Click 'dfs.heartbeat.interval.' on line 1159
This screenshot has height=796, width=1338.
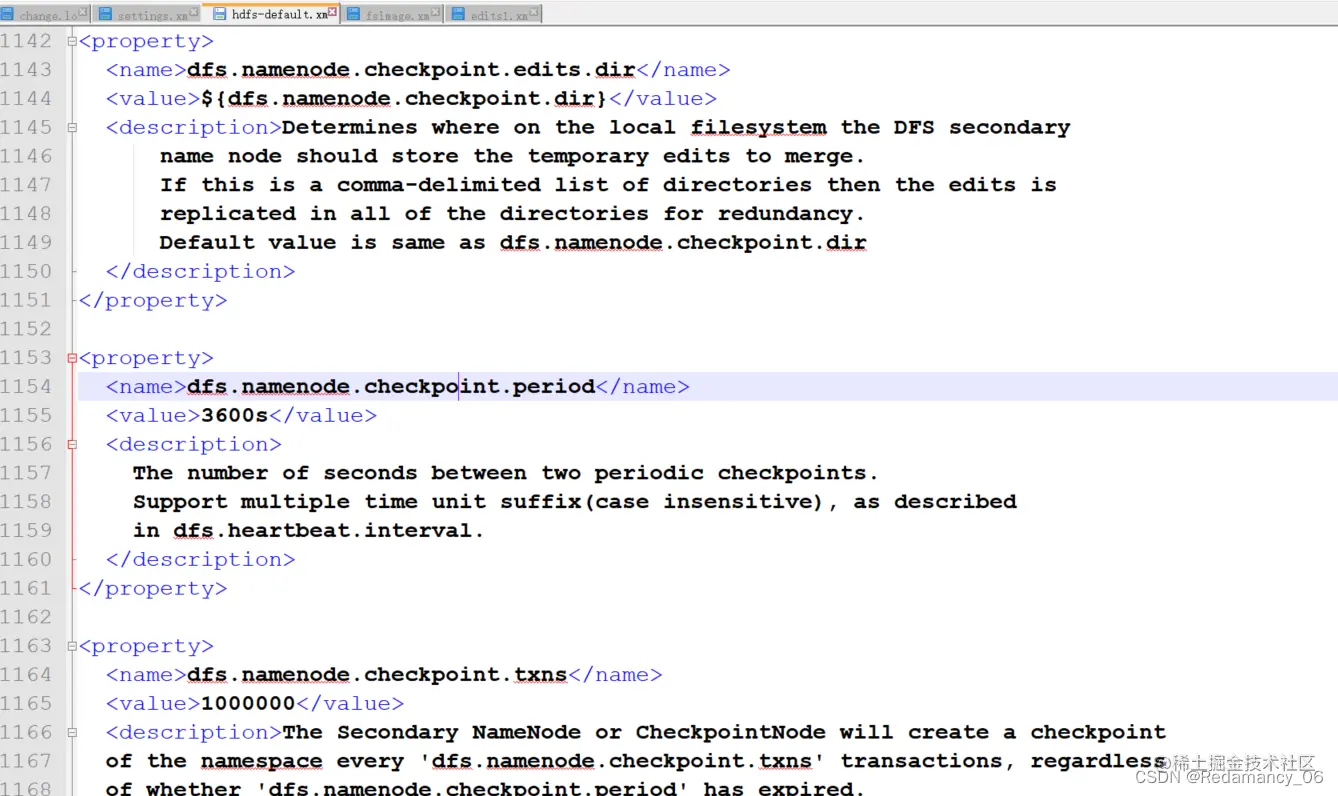click(x=329, y=530)
